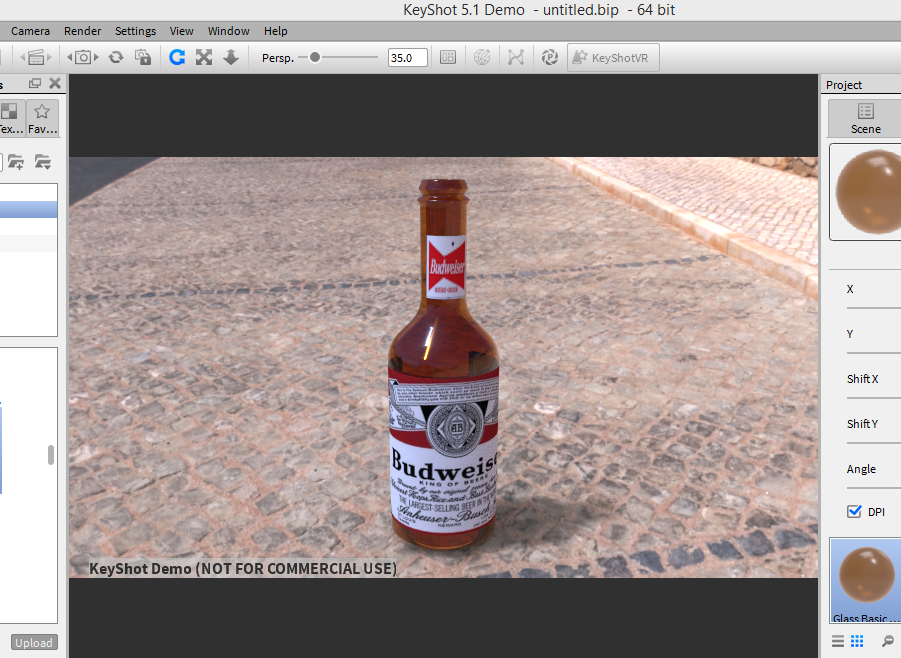Screen dimensions: 901x658
Task: Click the blue tumble rotate icon
Action: tap(177, 57)
